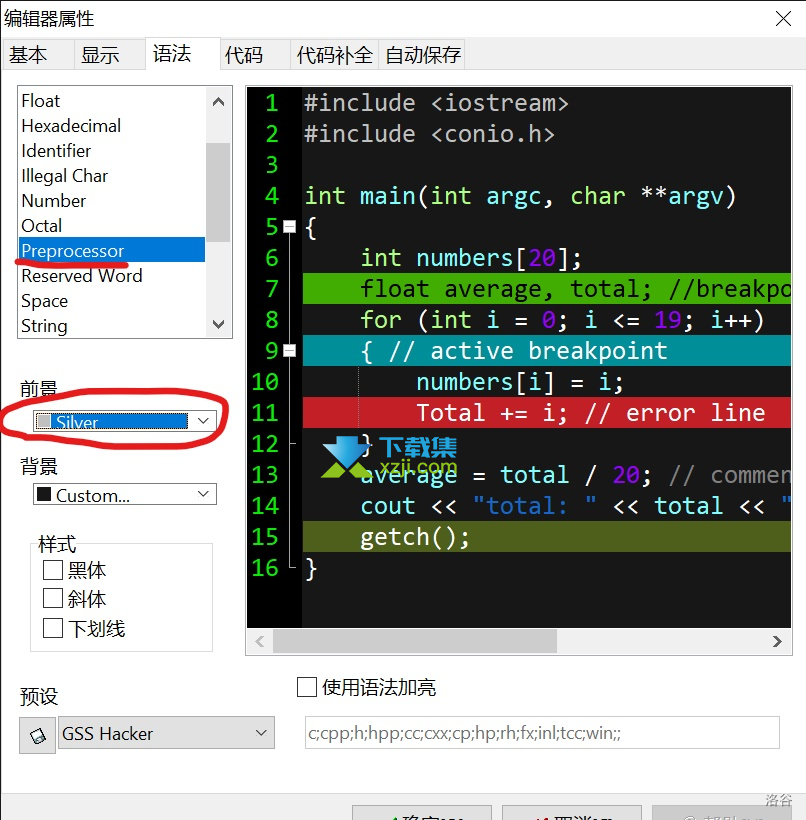Click the #include <conio.h> preview line
806x820 pixels.
click(429, 134)
